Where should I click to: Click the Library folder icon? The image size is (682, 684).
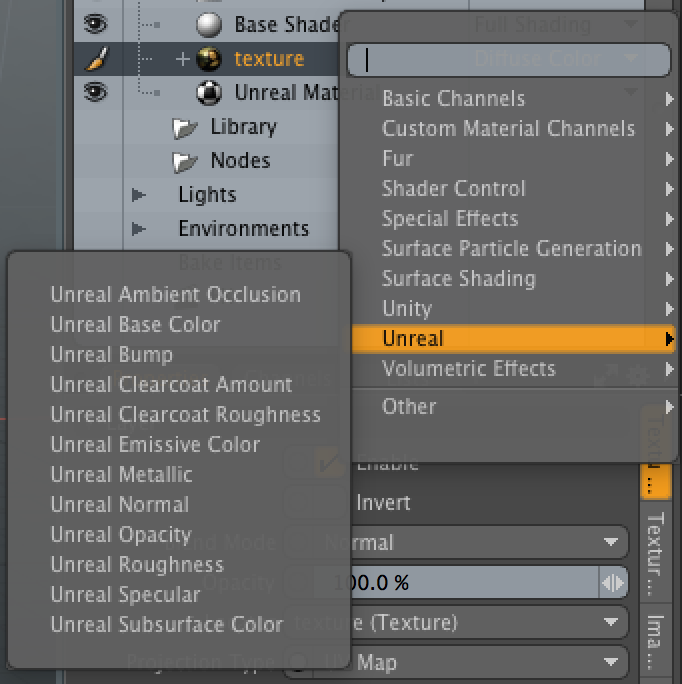(x=185, y=127)
